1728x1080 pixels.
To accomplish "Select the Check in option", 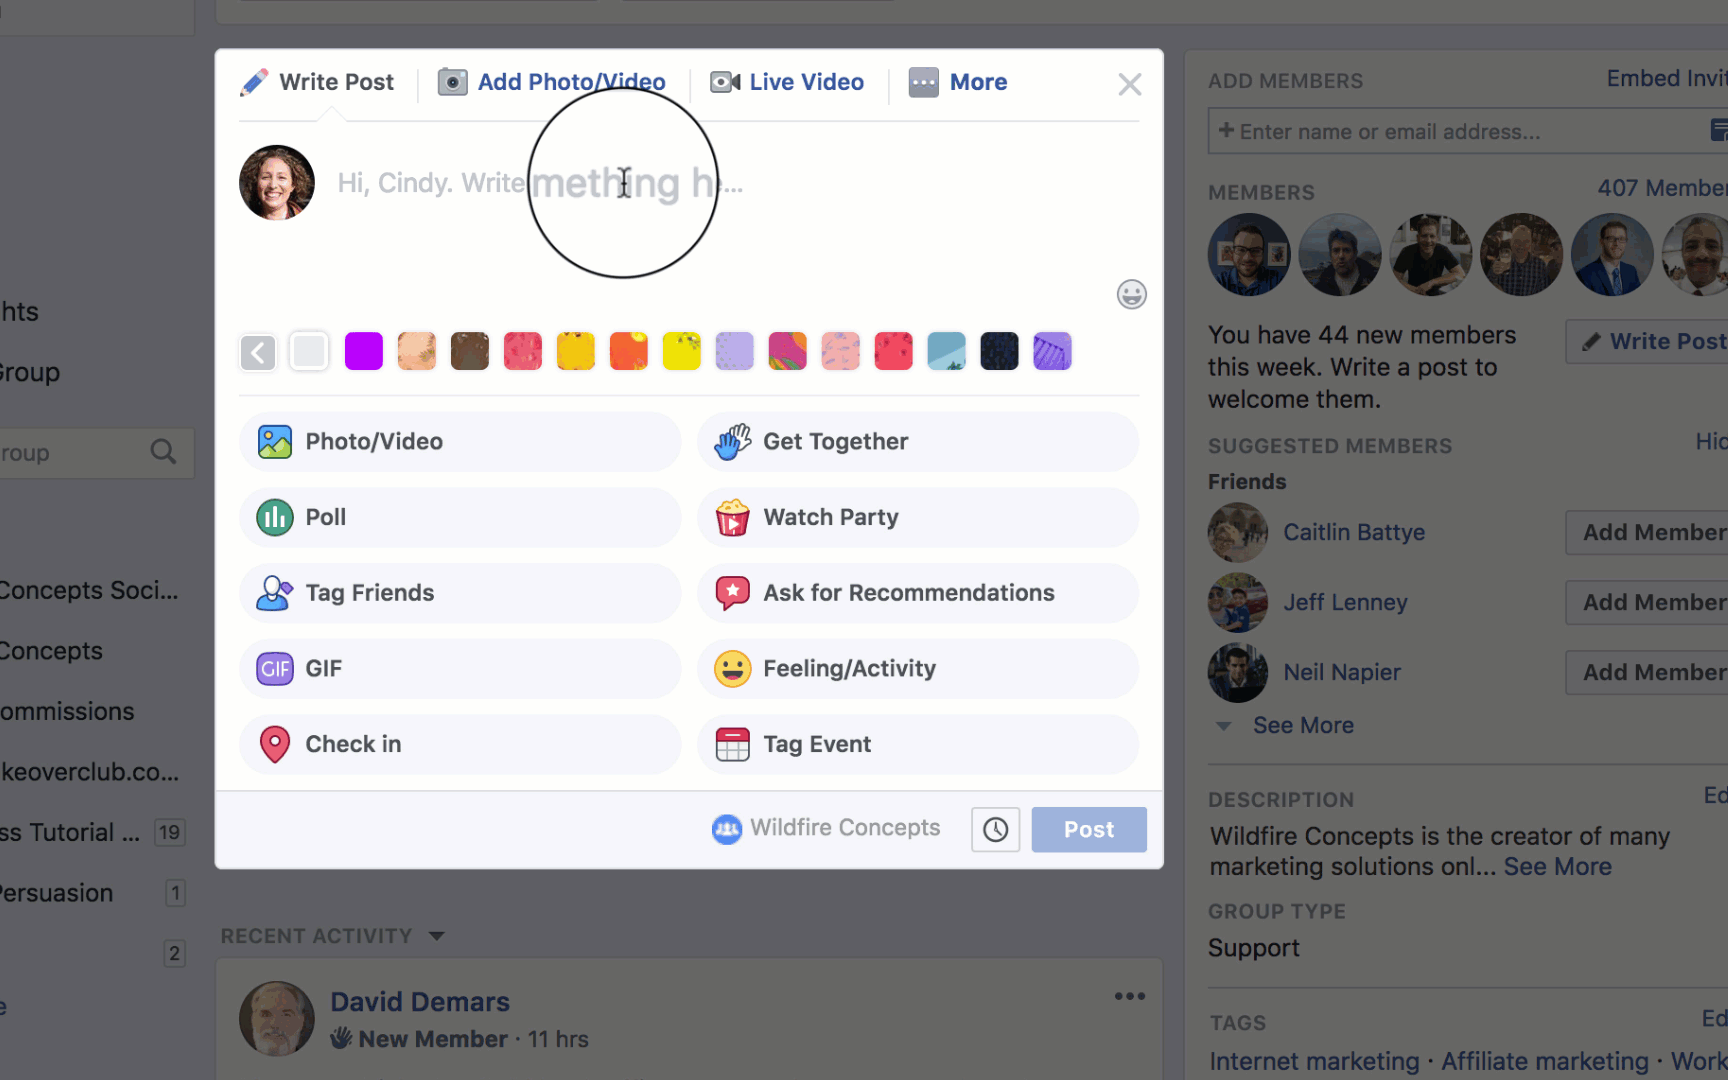I will [x=460, y=744].
